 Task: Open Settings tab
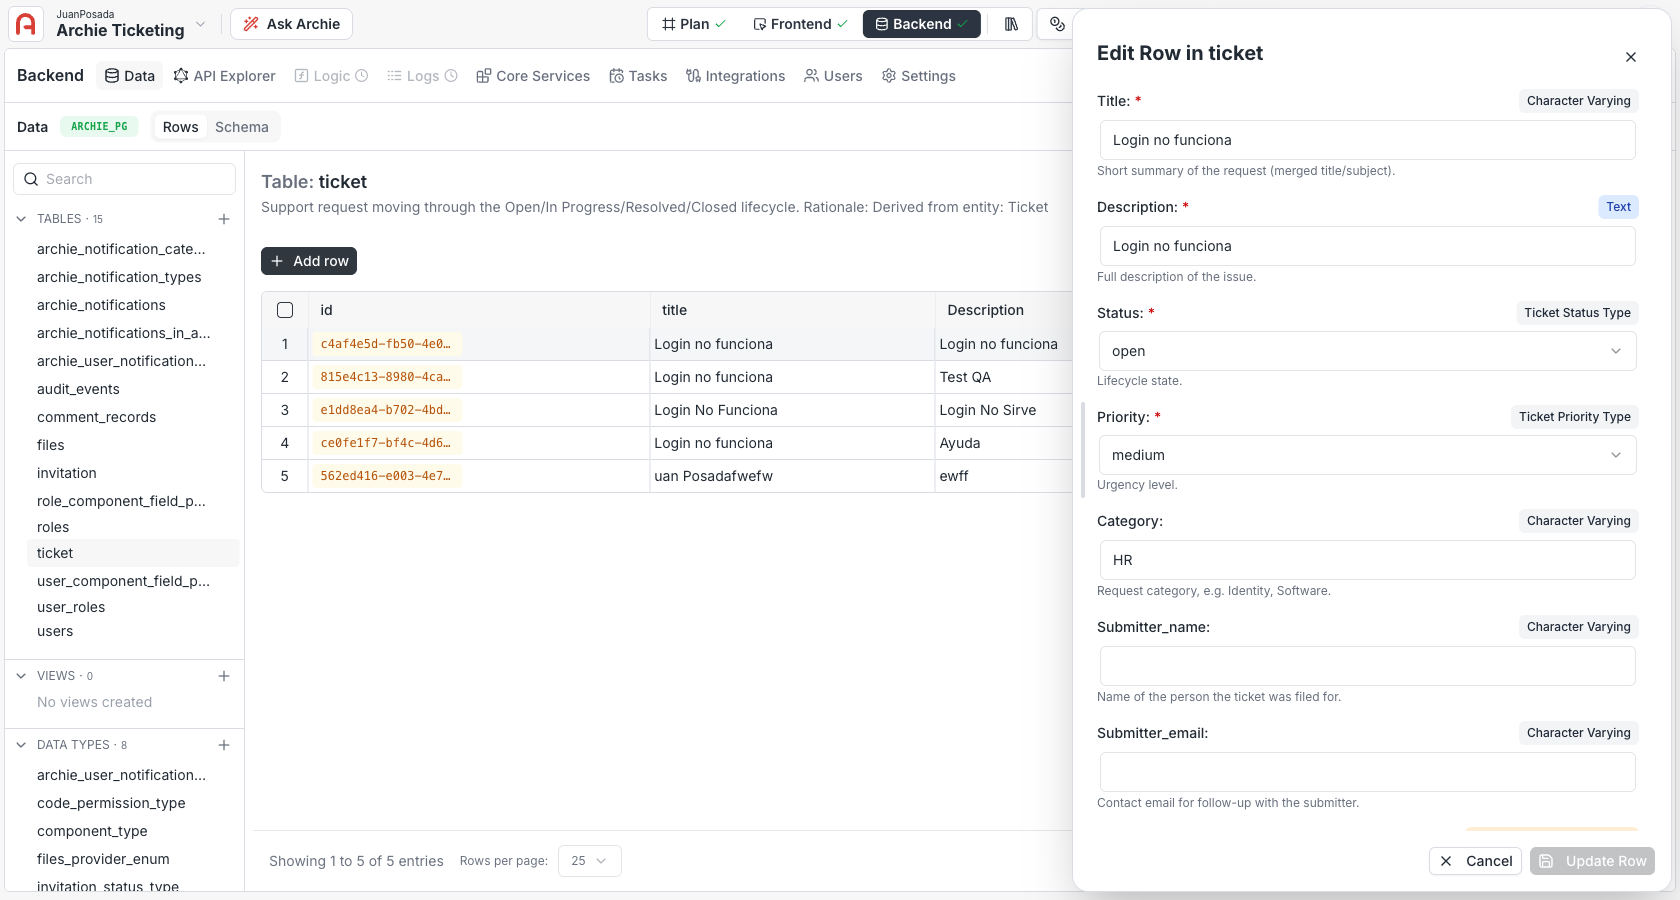point(918,76)
